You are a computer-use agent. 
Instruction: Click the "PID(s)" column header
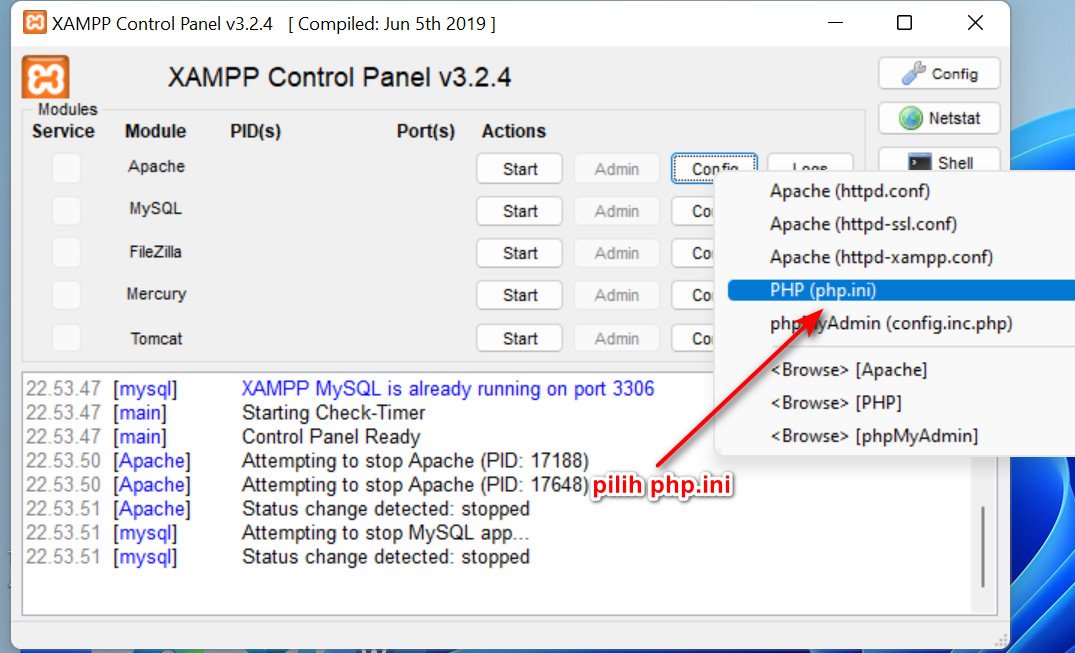click(x=256, y=131)
